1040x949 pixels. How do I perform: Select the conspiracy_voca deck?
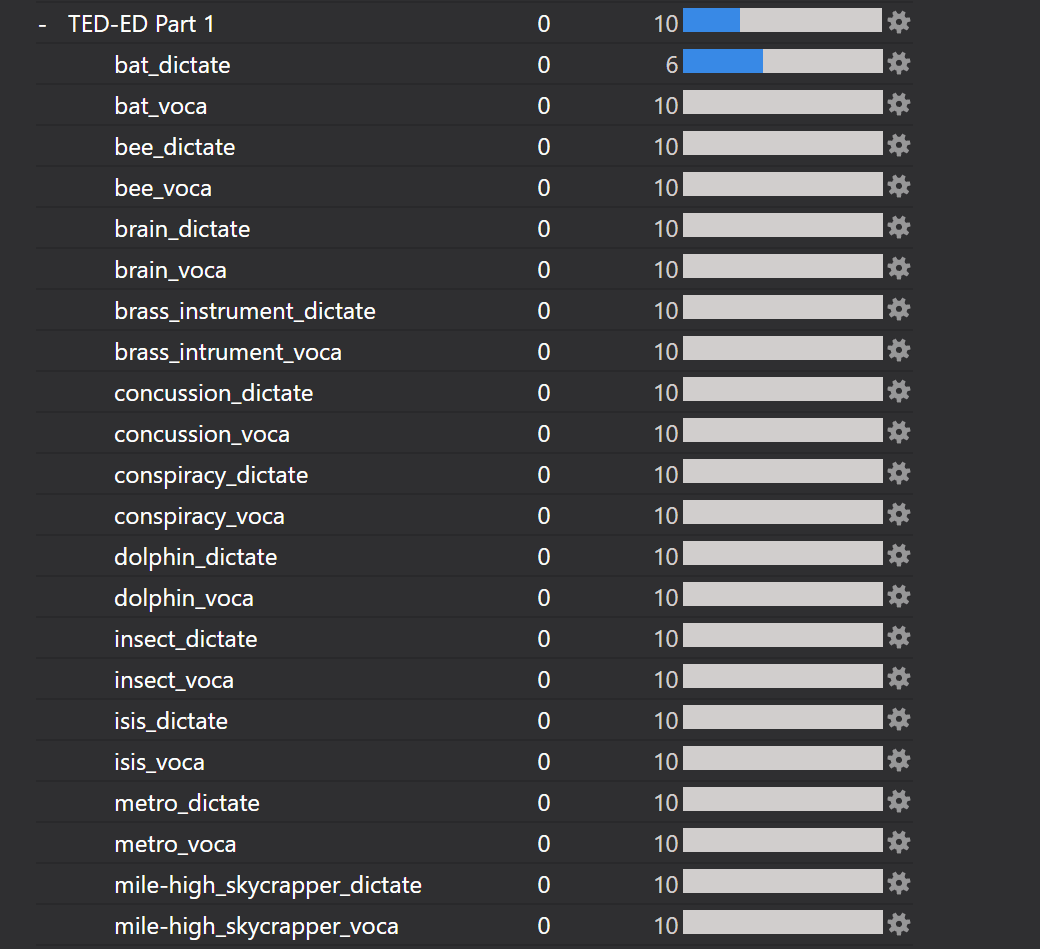pyautogui.click(x=199, y=516)
